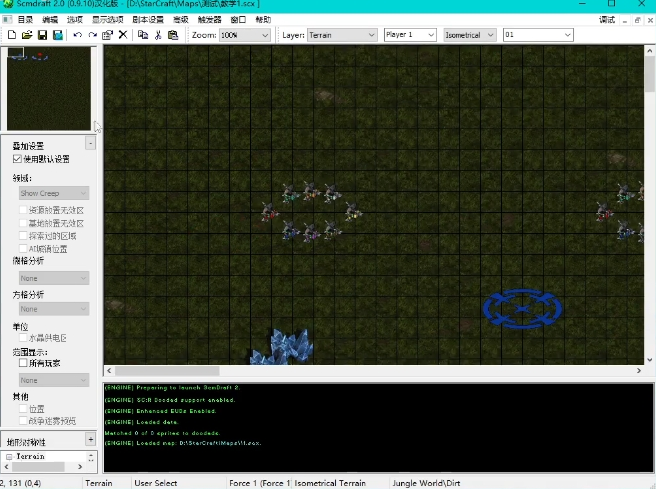This screenshot has width=656, height=489.
Task: Click the Paste clipboard icon
Action: pos(173,35)
